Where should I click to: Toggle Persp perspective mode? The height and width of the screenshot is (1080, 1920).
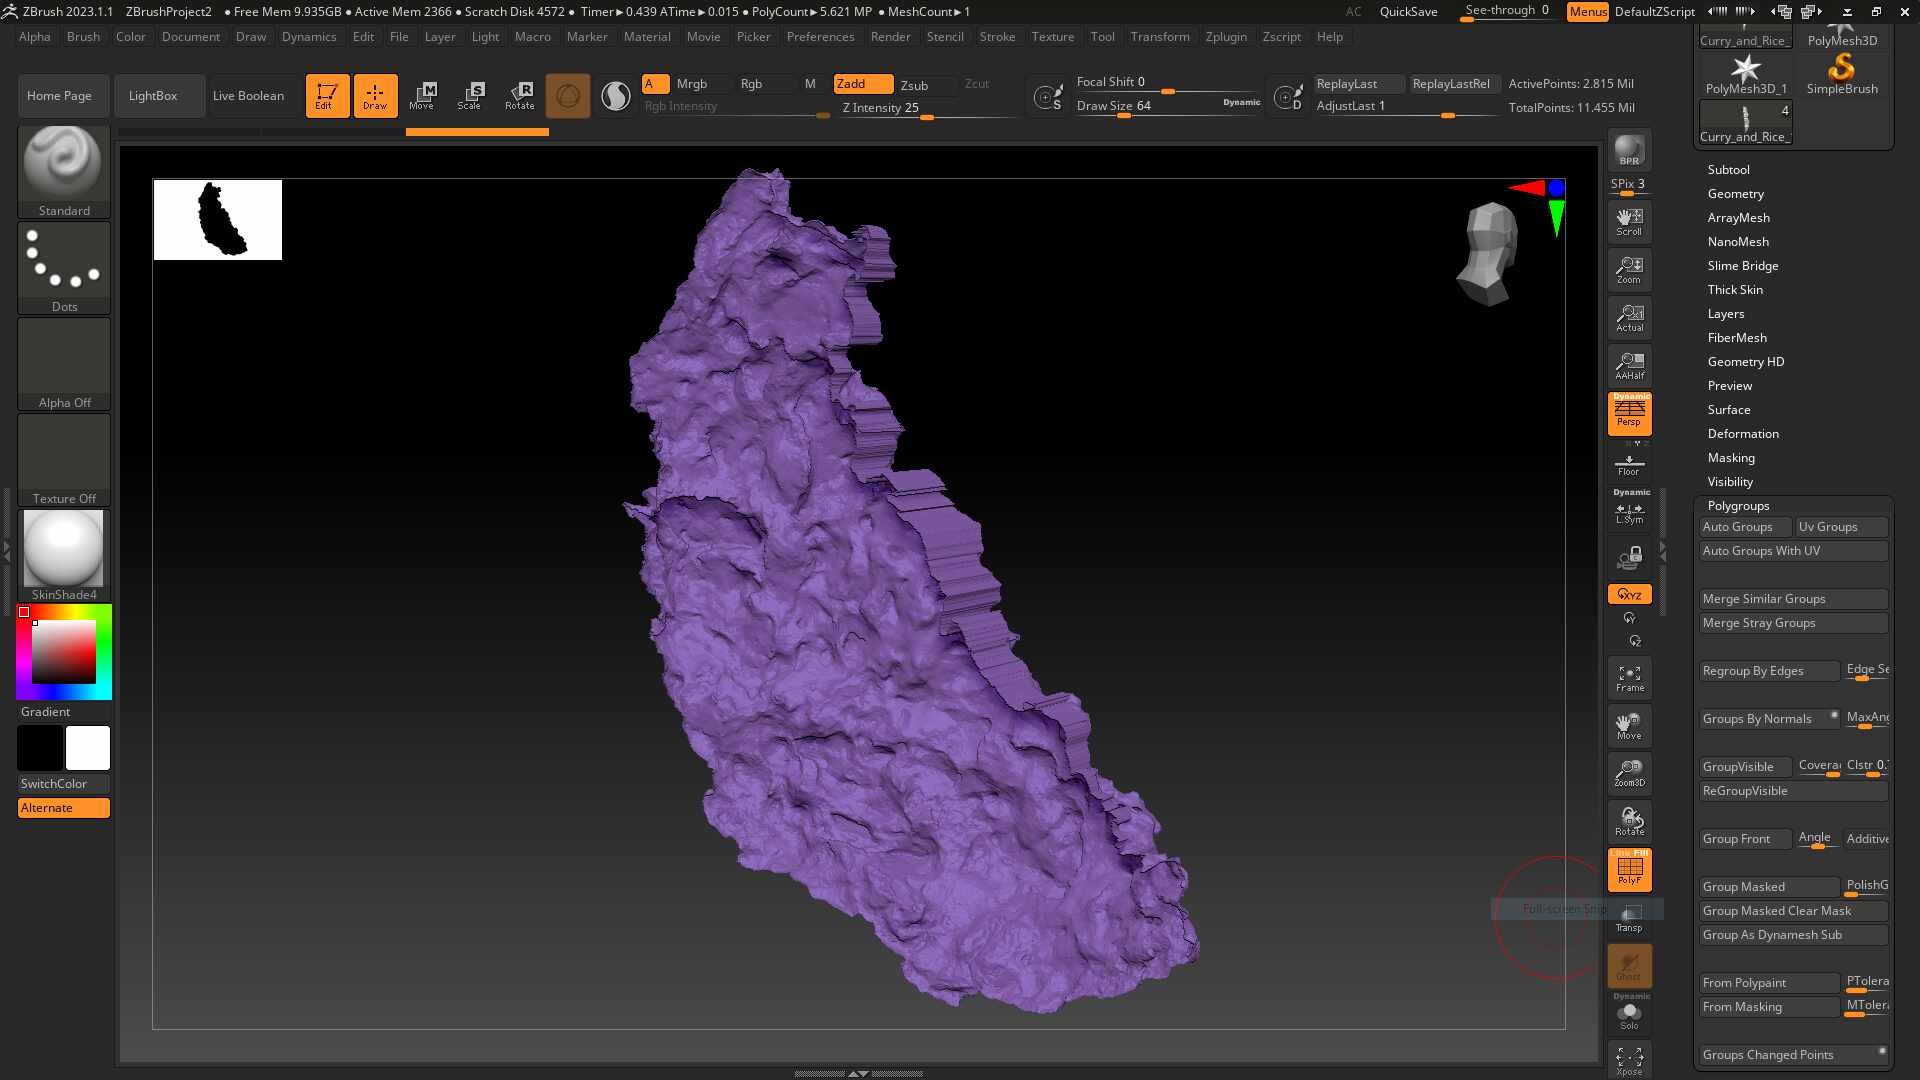[1629, 413]
